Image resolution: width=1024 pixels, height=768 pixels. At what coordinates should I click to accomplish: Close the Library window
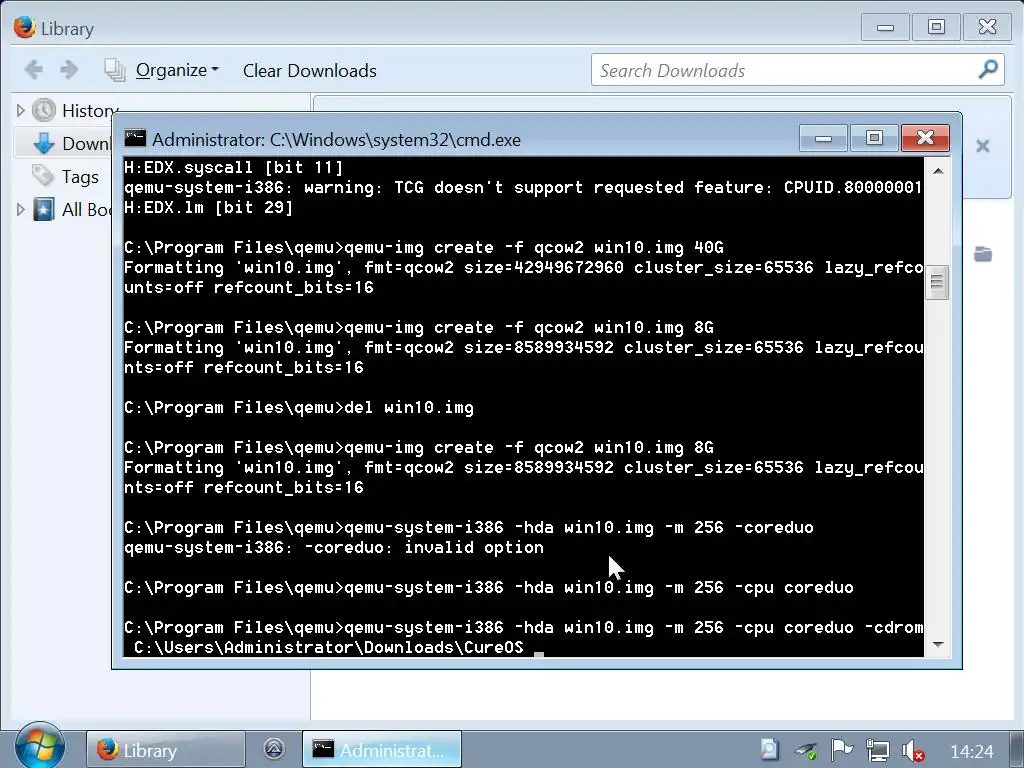point(987,27)
